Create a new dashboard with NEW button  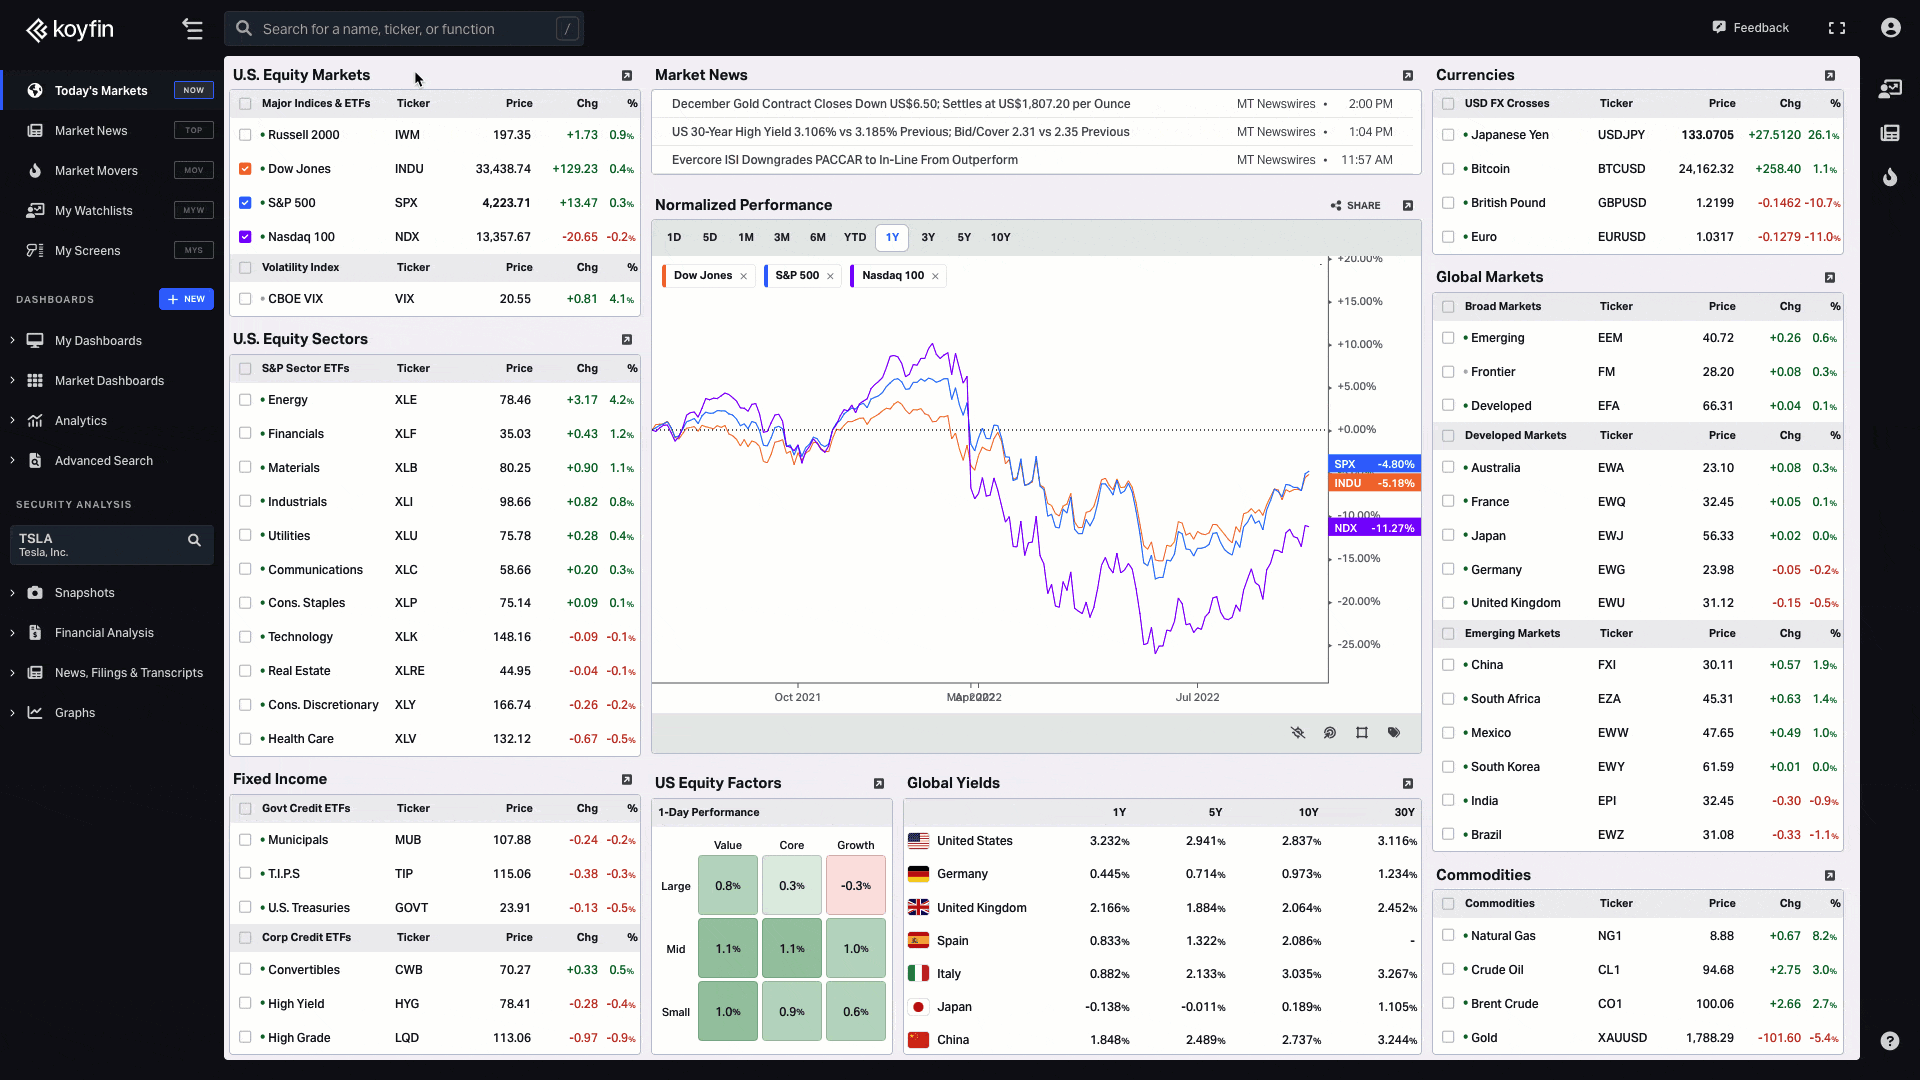point(186,299)
